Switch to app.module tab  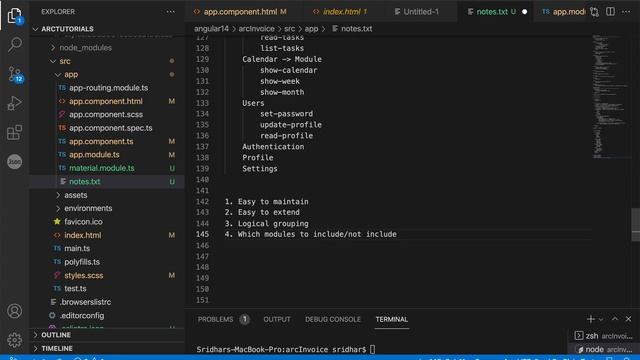[x=563, y=12]
